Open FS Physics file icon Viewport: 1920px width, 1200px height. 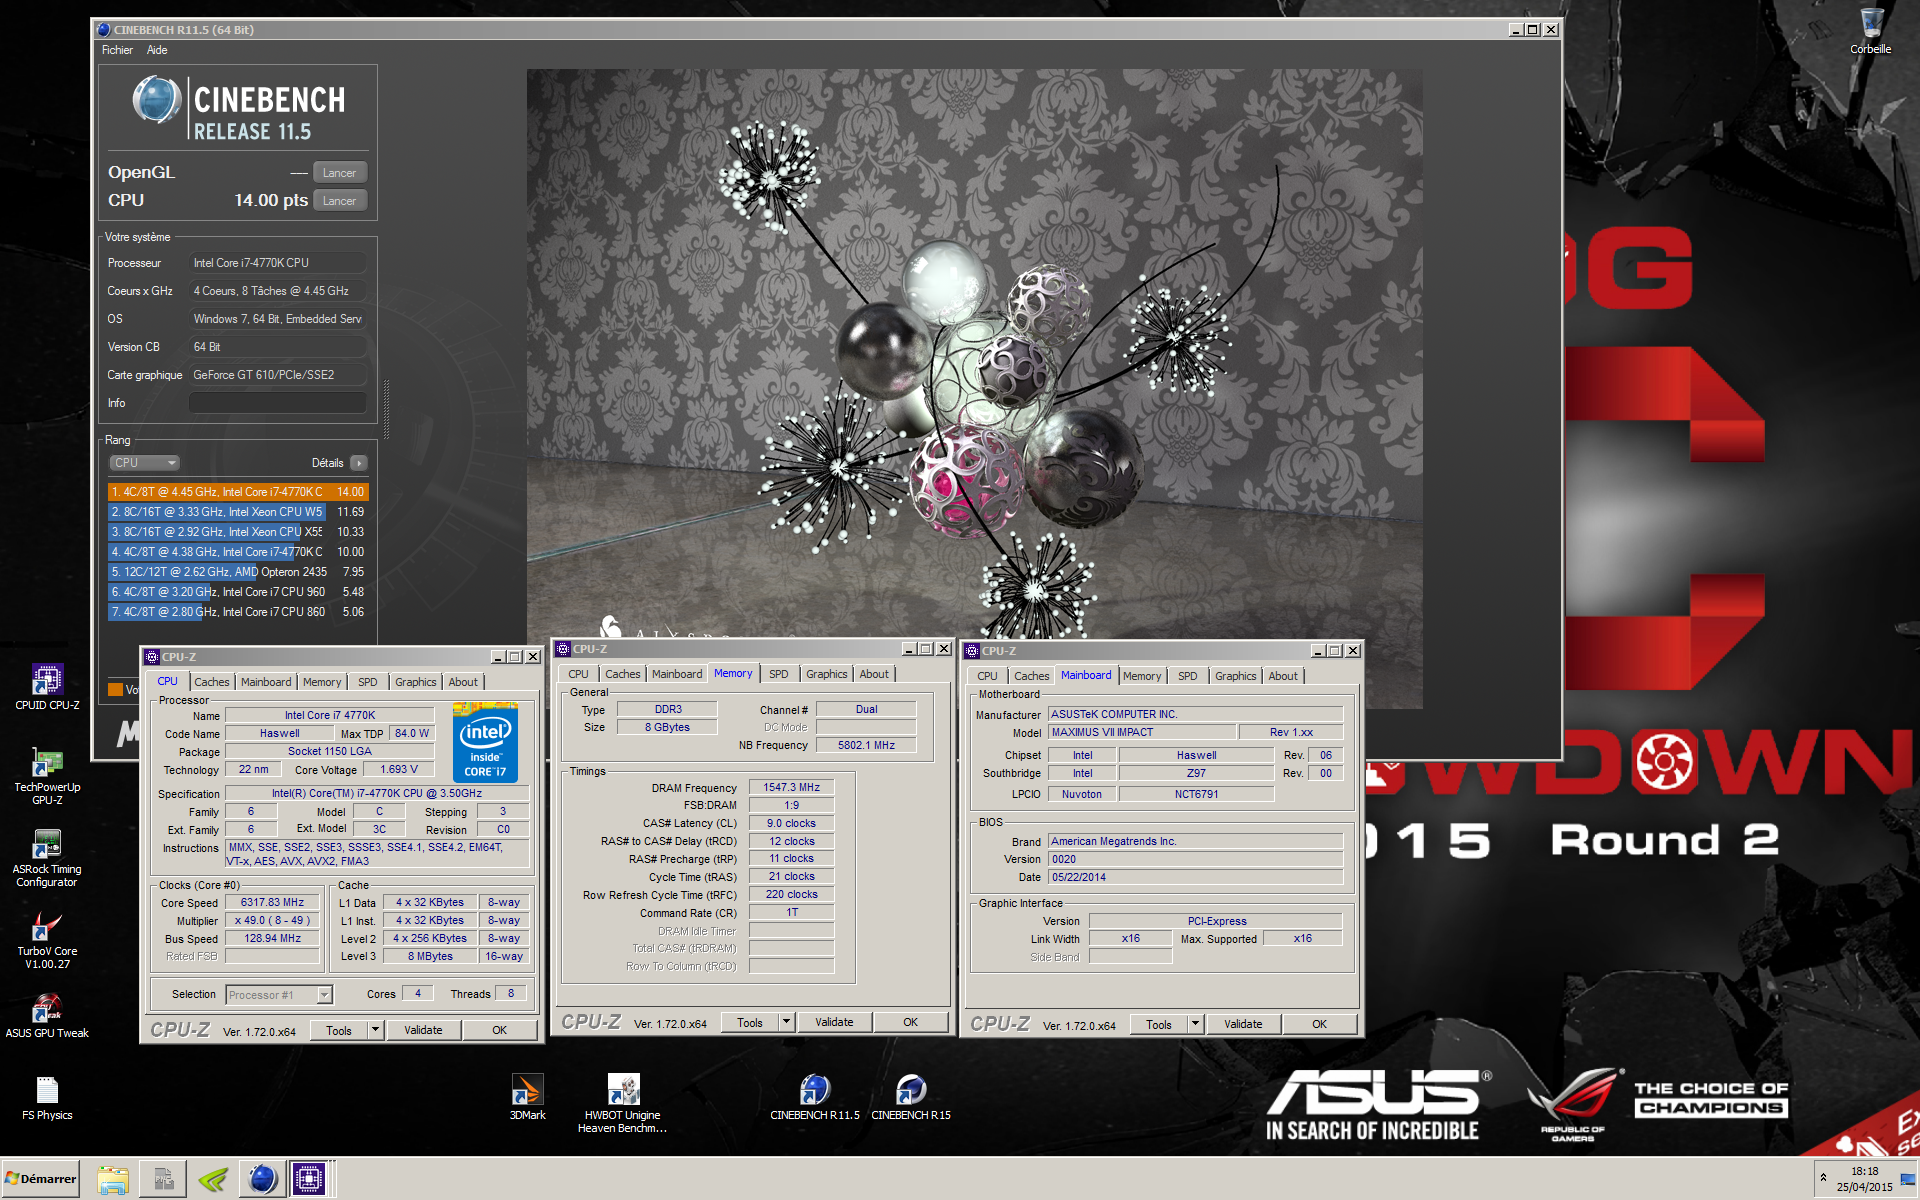tap(47, 1098)
